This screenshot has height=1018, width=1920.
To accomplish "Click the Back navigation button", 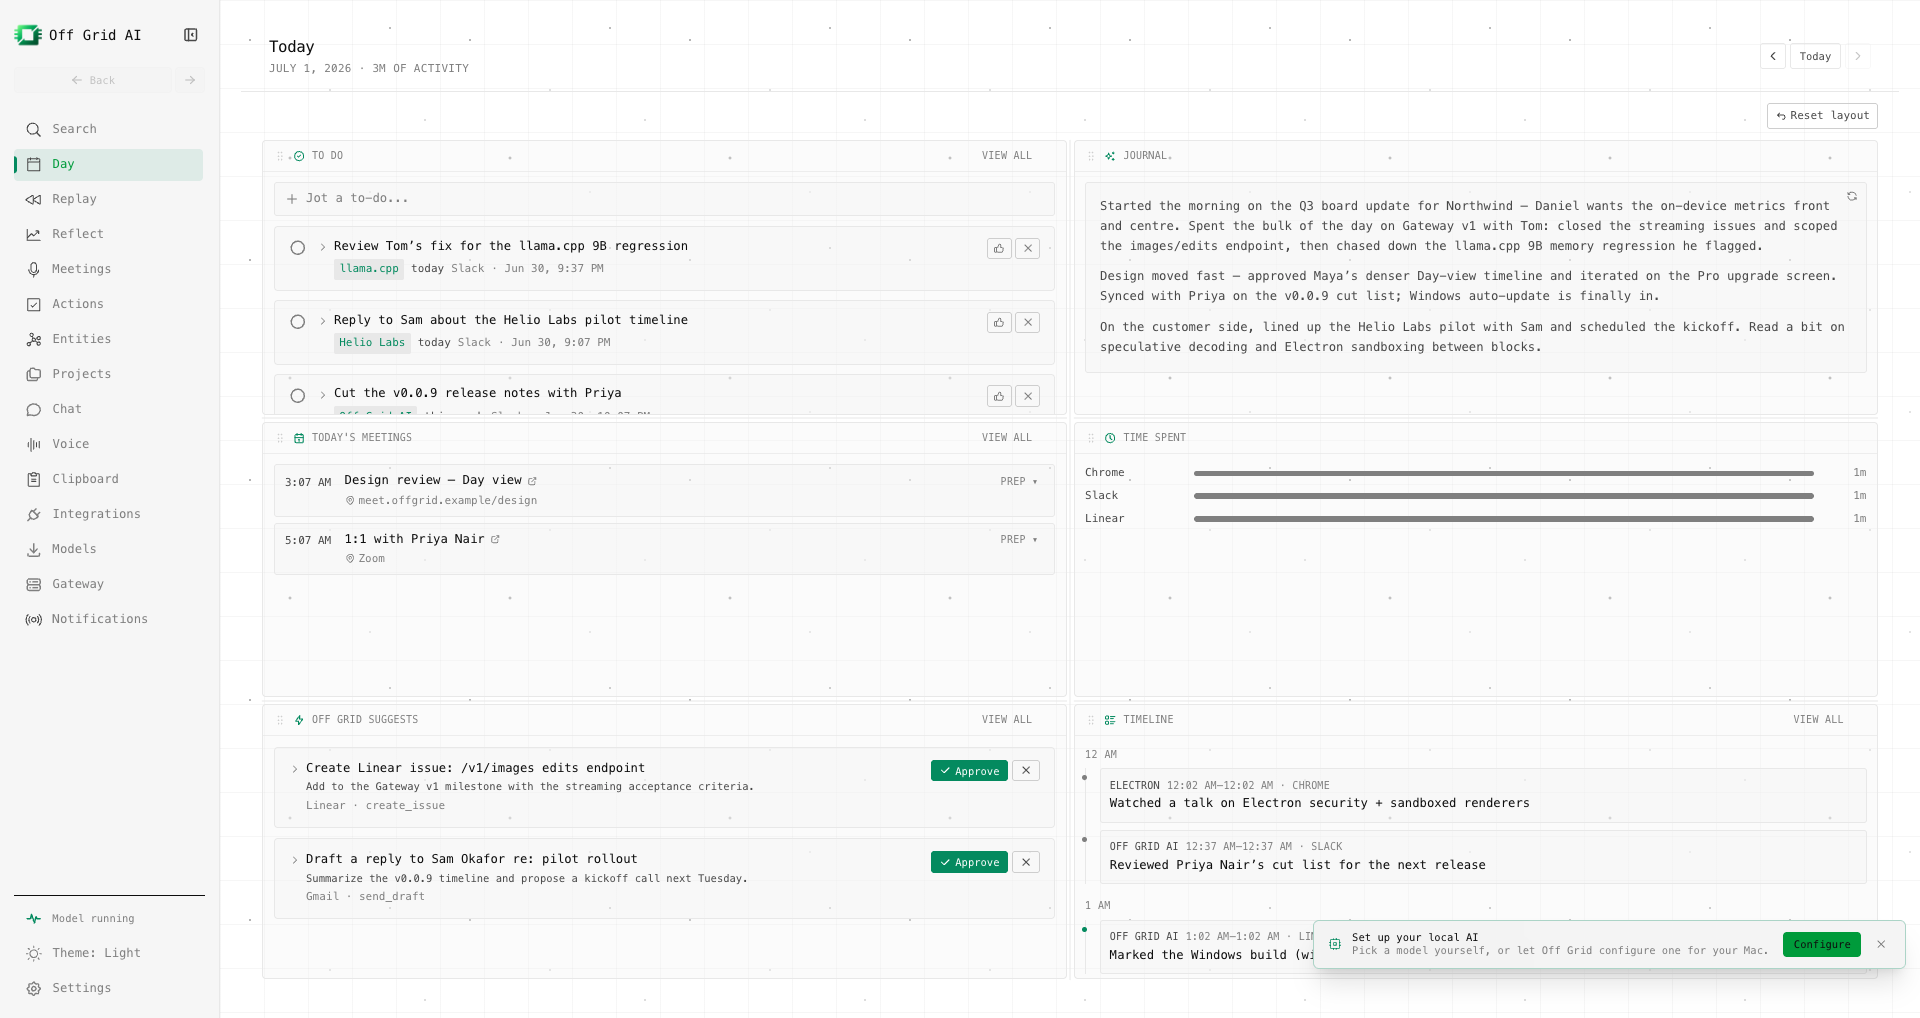I will click(93, 80).
